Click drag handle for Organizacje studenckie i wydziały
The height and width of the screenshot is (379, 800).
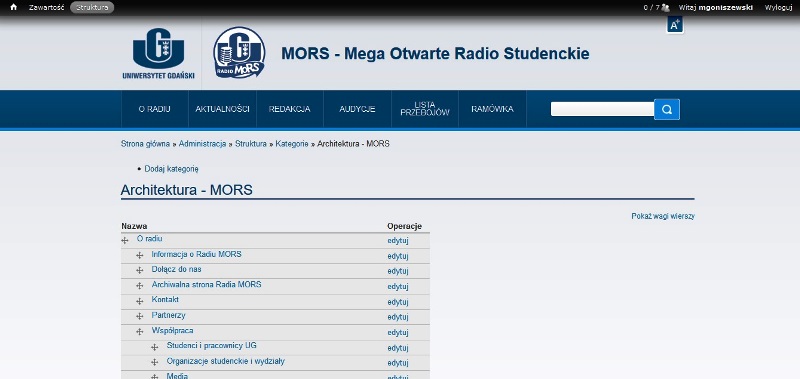pyautogui.click(x=155, y=363)
